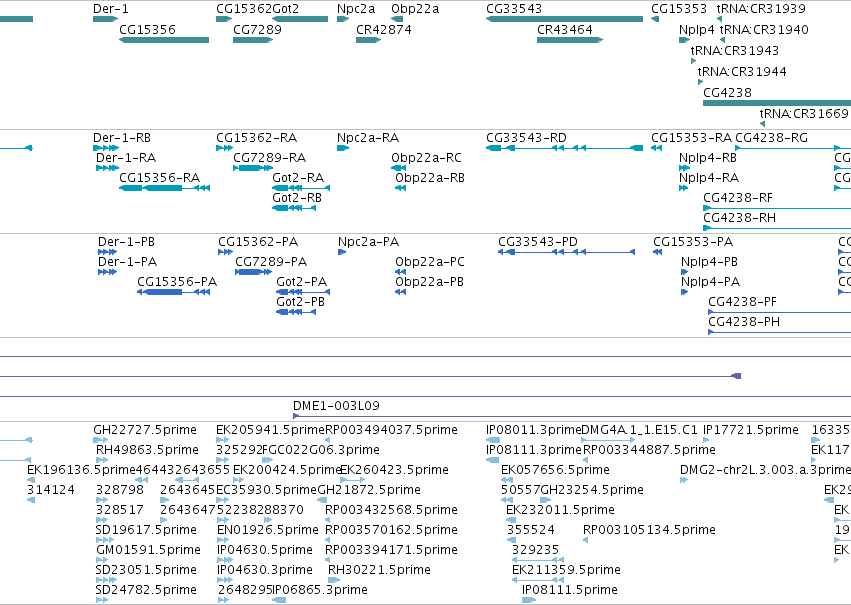The width and height of the screenshot is (851, 605).
Task: Select the CG7289 gene bar
Action: click(252, 40)
